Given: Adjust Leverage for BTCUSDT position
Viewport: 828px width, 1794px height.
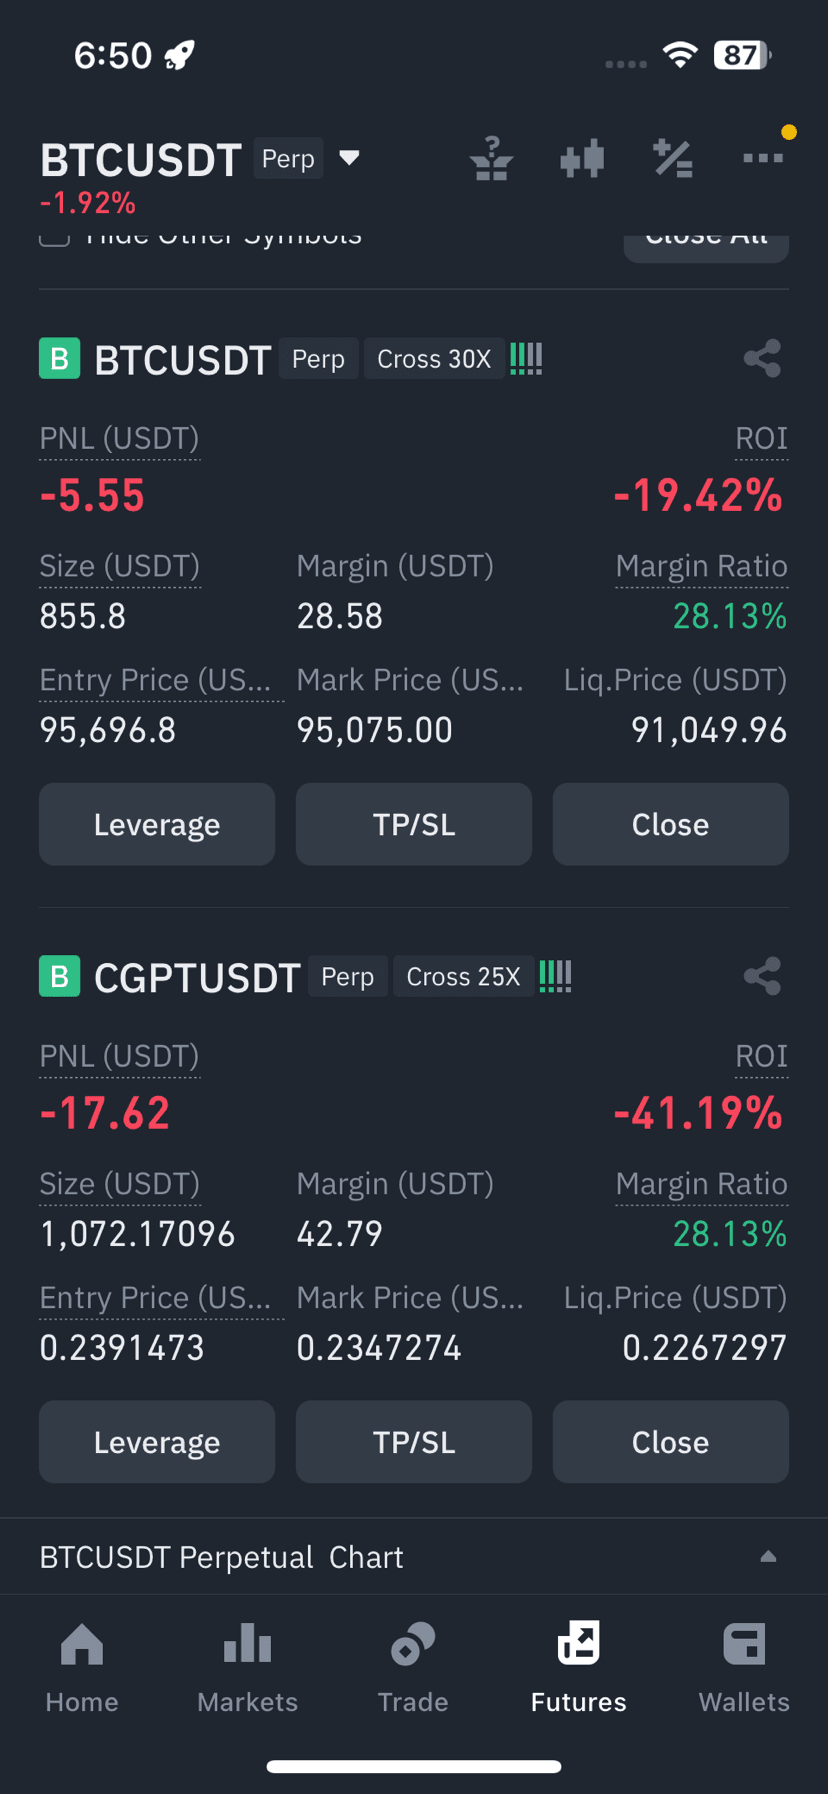Looking at the screenshot, I should (157, 824).
